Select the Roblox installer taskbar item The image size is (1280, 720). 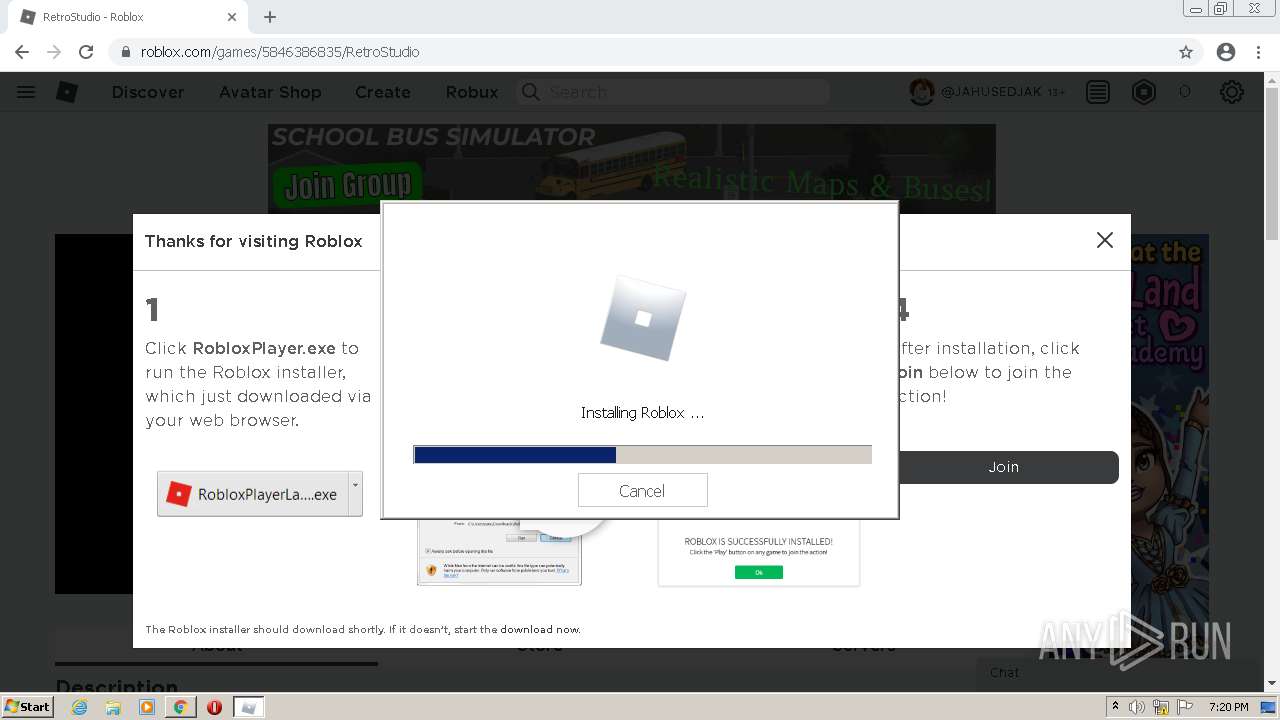pos(249,707)
